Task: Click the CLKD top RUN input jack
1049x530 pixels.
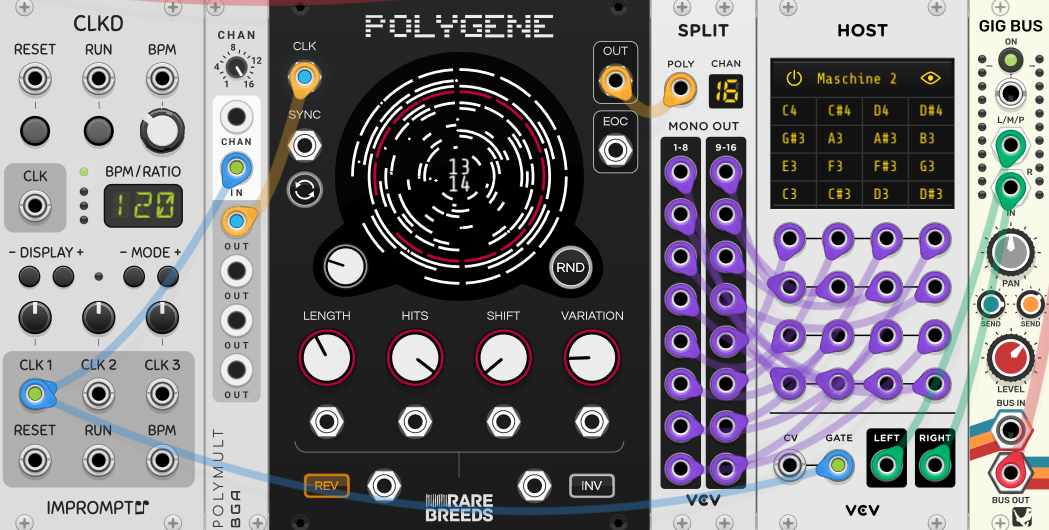Action: click(x=98, y=79)
